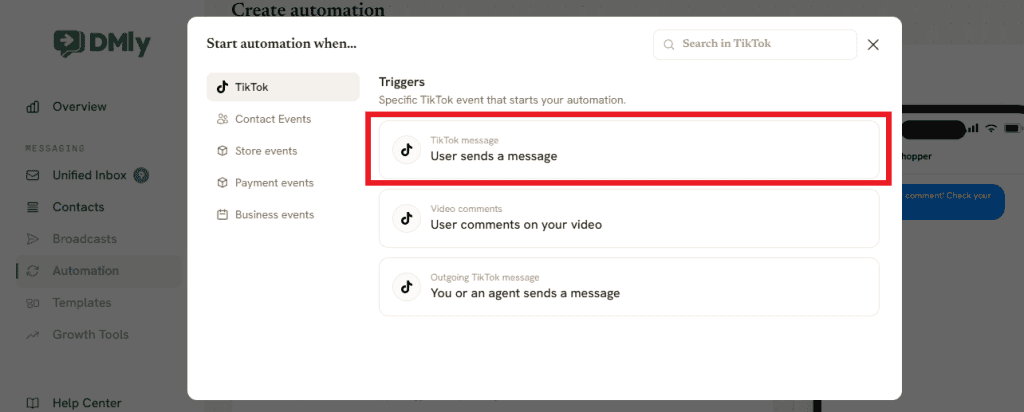Viewport: 1024px width, 412px height.
Task: Open the Business events category
Action: click(x=283, y=214)
